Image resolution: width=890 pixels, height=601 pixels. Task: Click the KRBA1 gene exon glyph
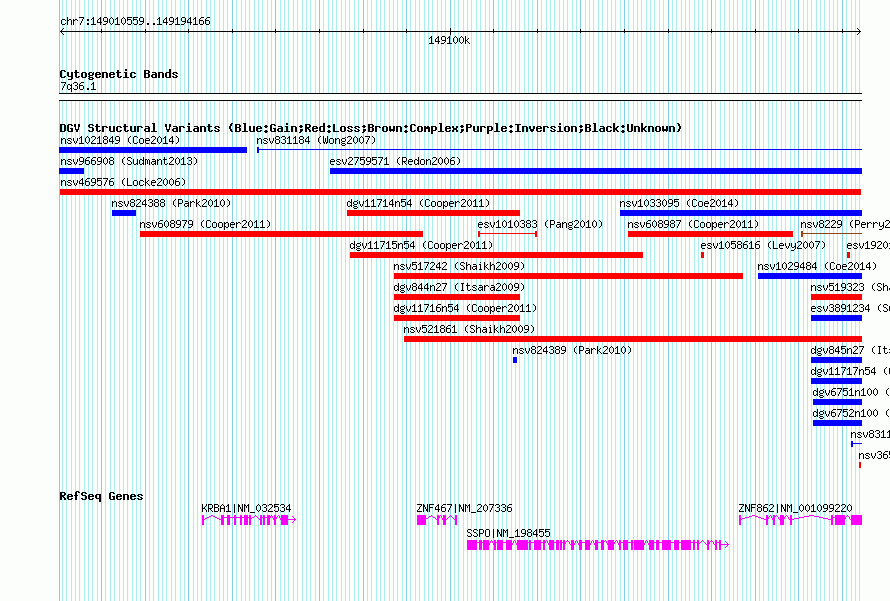tap(249, 520)
